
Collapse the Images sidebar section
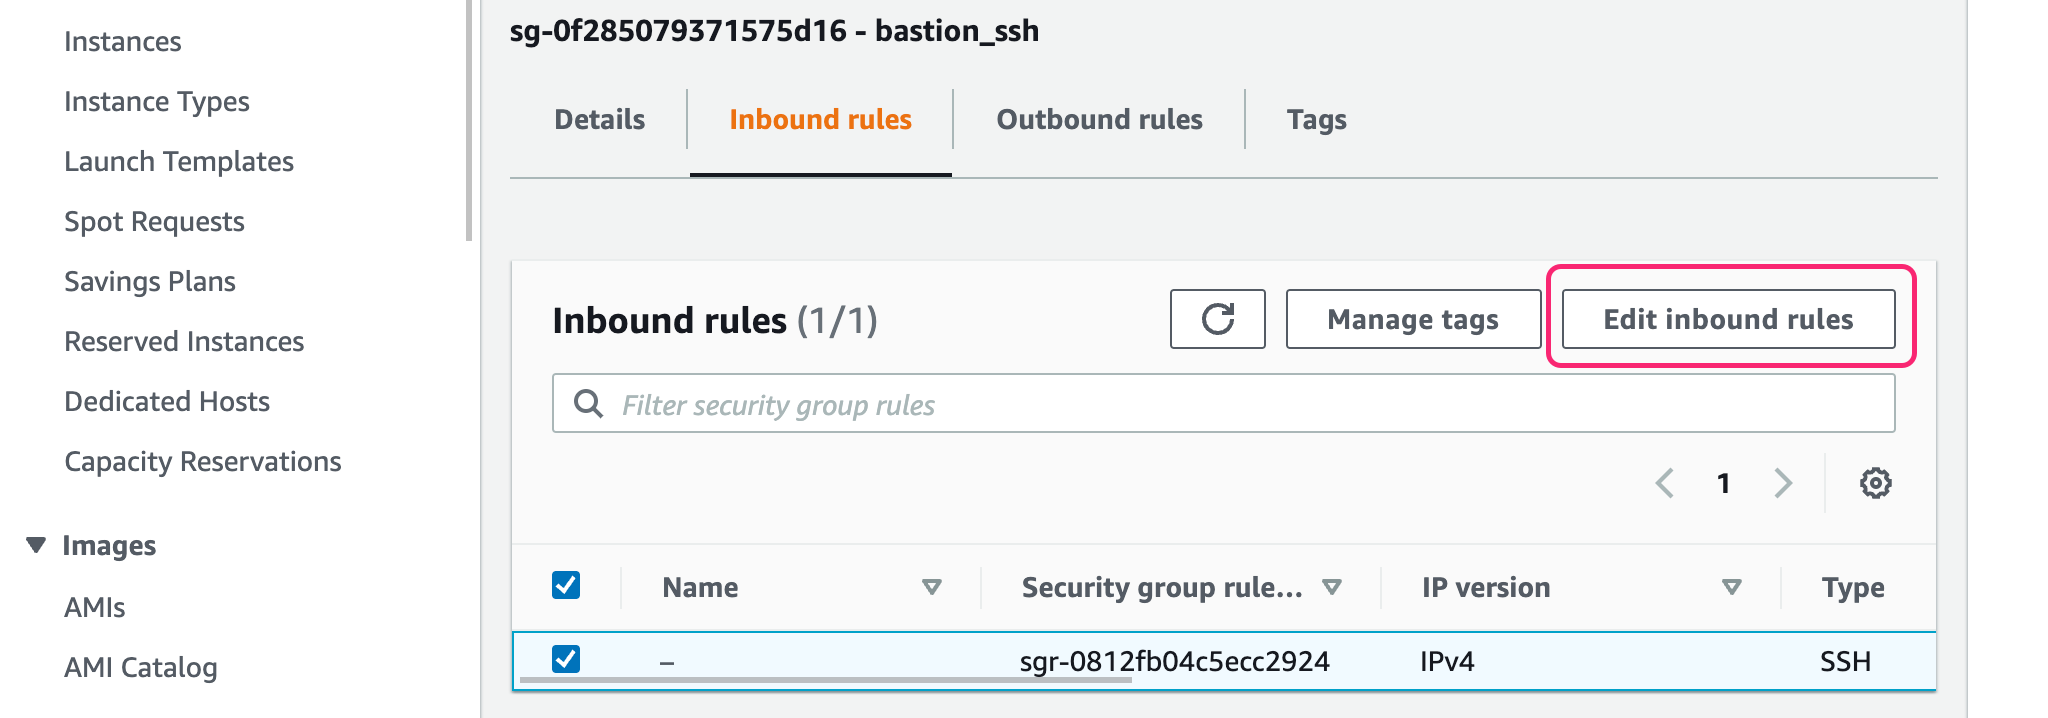pyautogui.click(x=36, y=545)
